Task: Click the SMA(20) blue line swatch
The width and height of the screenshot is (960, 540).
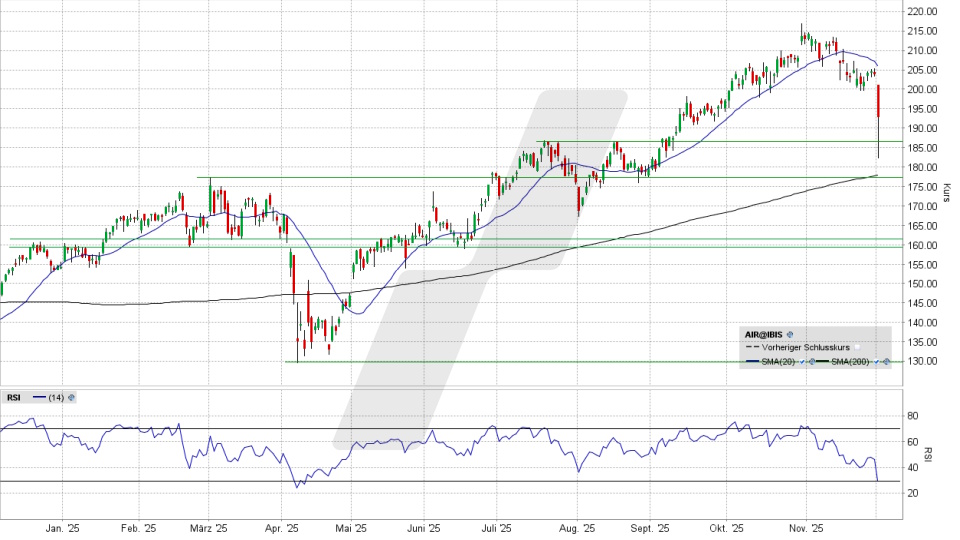Action: [x=753, y=361]
